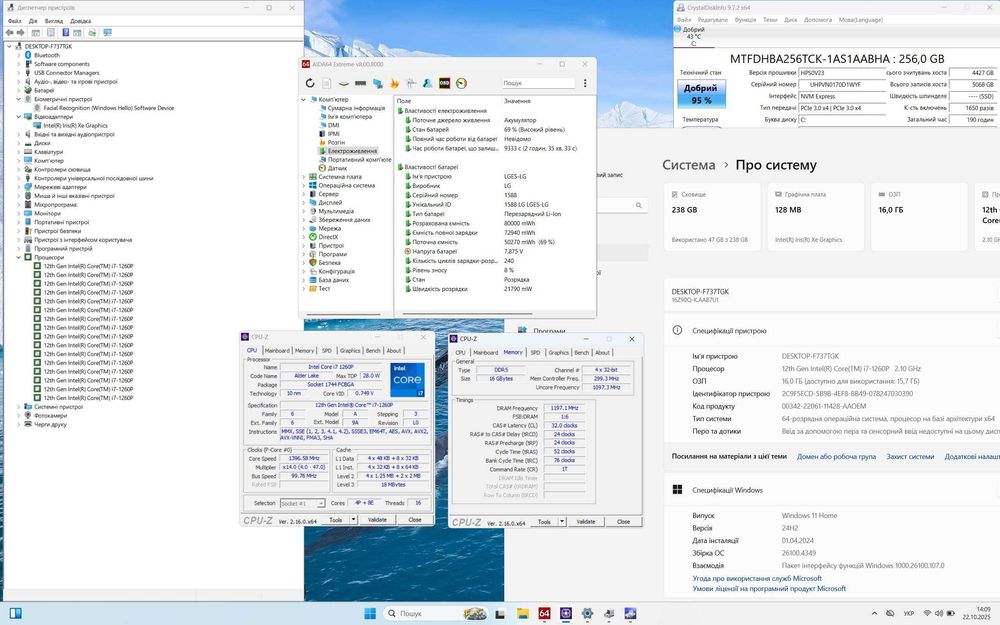Open the Диск menu in CrystalDiskInfo
The image size is (1000, 625).
pyautogui.click(x=791, y=20)
